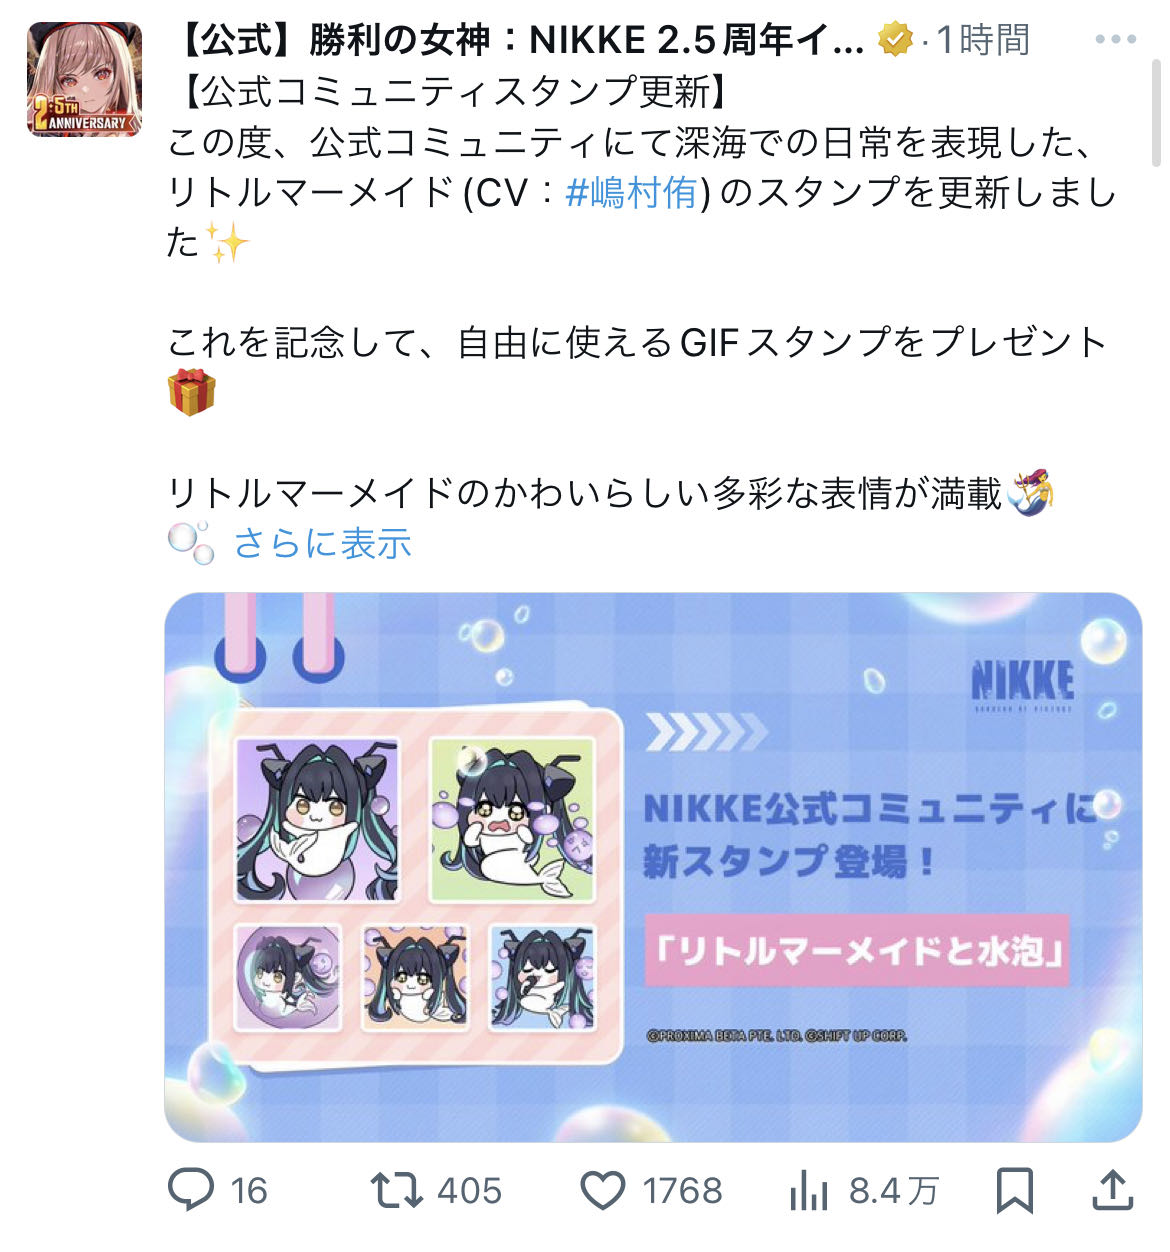This screenshot has width=1170, height=1252.
Task: Open the NIKKE account name header
Action: click(520, 40)
